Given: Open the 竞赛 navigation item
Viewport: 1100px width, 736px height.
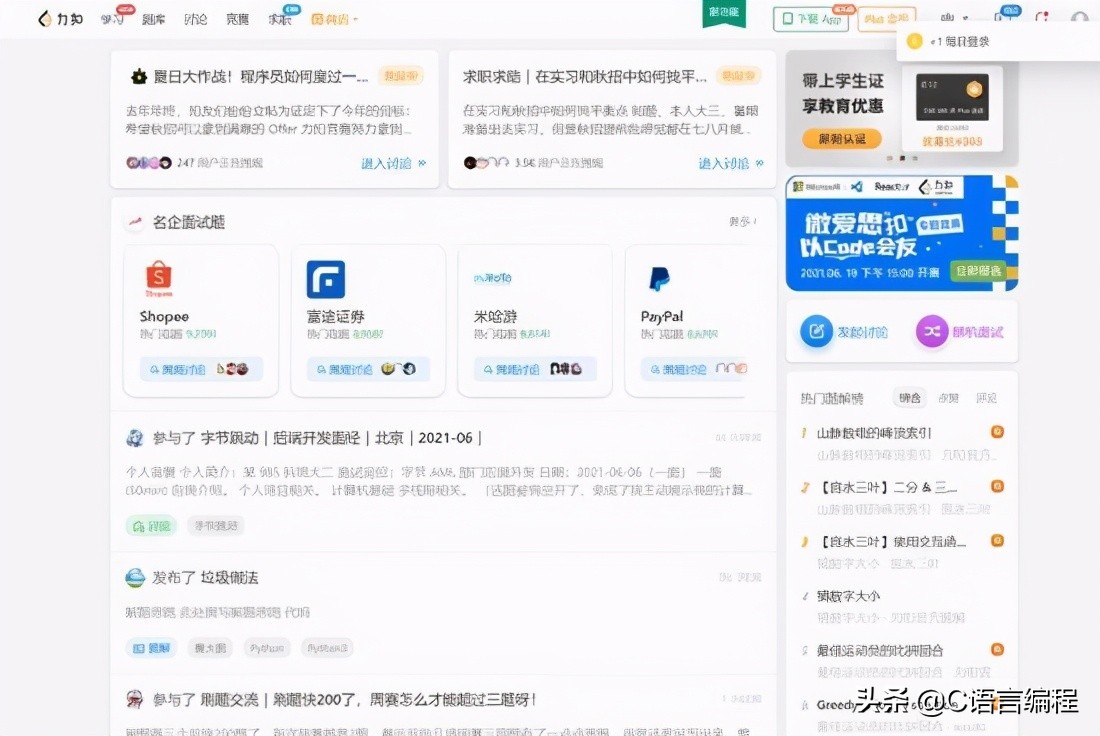Looking at the screenshot, I should [x=236, y=18].
